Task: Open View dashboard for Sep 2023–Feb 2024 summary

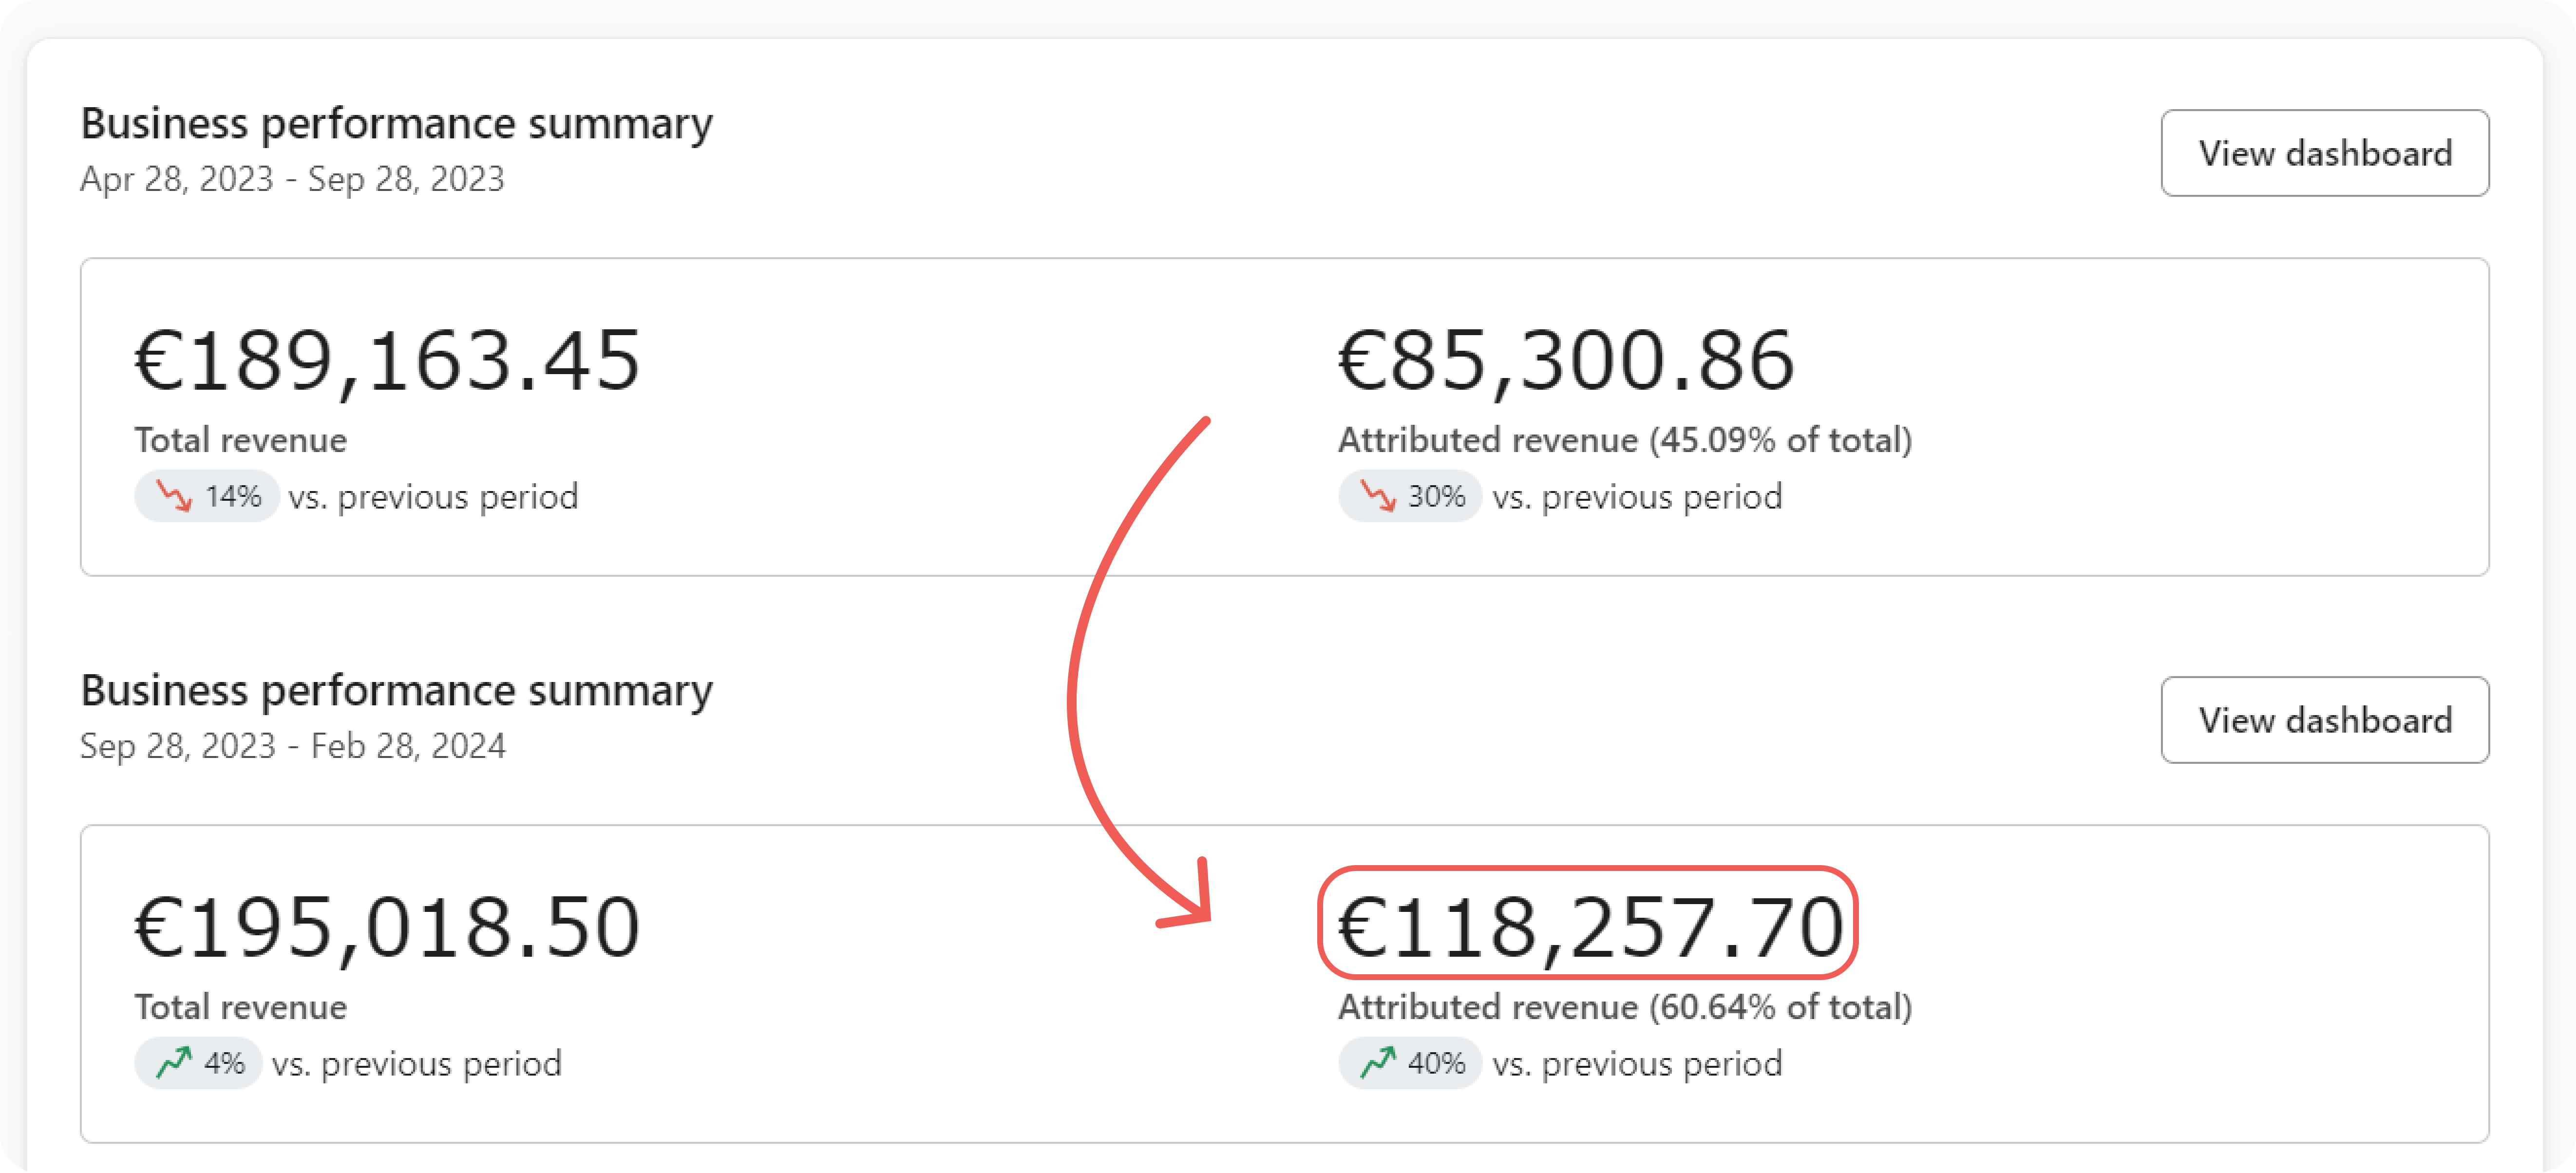Action: pyautogui.click(x=2325, y=720)
